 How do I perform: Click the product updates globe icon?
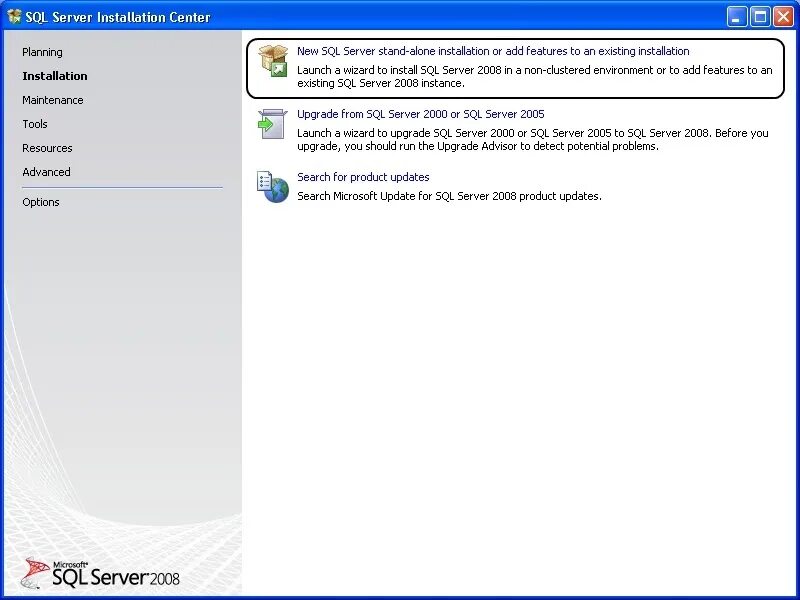click(273, 187)
